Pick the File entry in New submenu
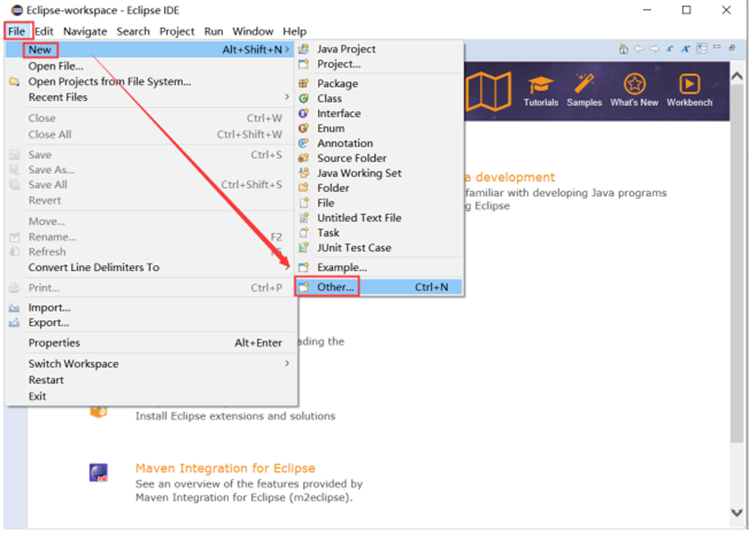750x533 pixels. click(x=378, y=203)
